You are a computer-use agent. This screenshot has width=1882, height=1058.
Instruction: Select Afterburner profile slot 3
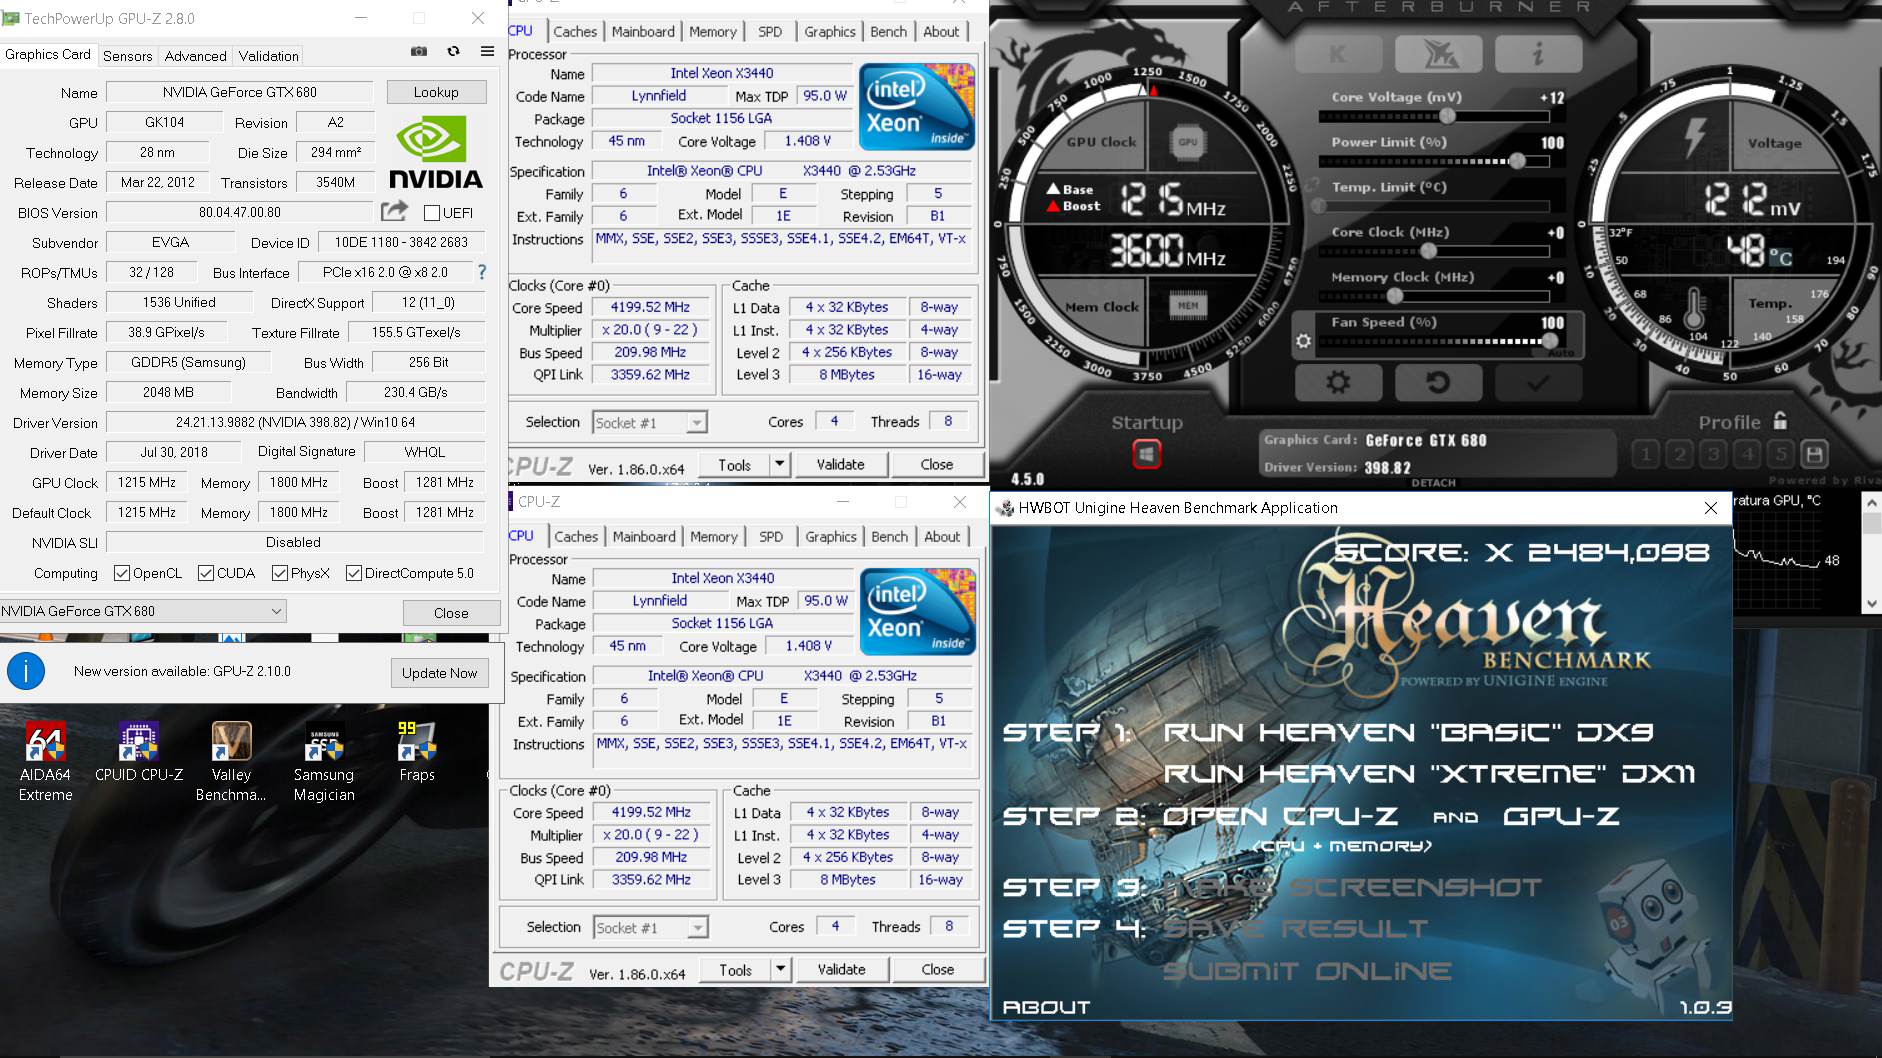click(1713, 455)
